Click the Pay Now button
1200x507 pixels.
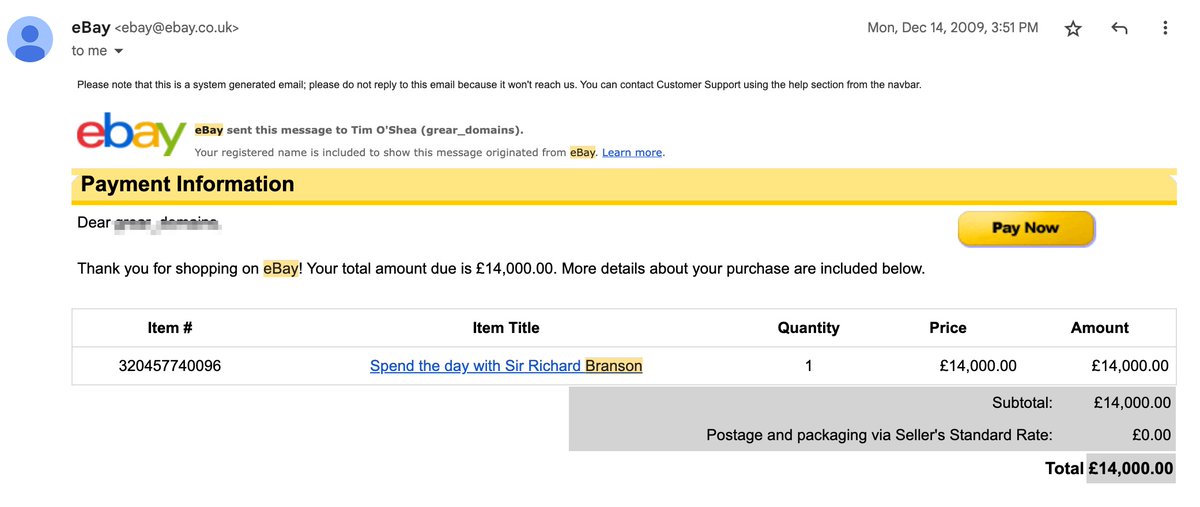pos(1026,228)
